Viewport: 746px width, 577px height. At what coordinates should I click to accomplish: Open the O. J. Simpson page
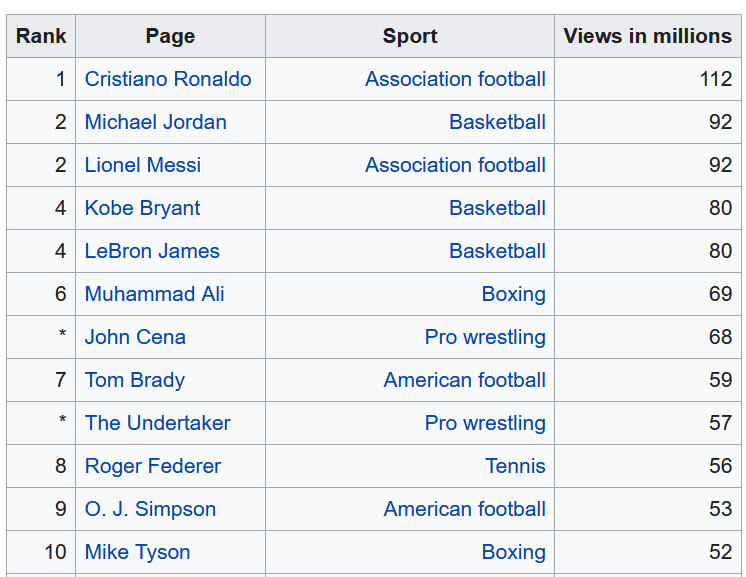pyautogui.click(x=150, y=509)
